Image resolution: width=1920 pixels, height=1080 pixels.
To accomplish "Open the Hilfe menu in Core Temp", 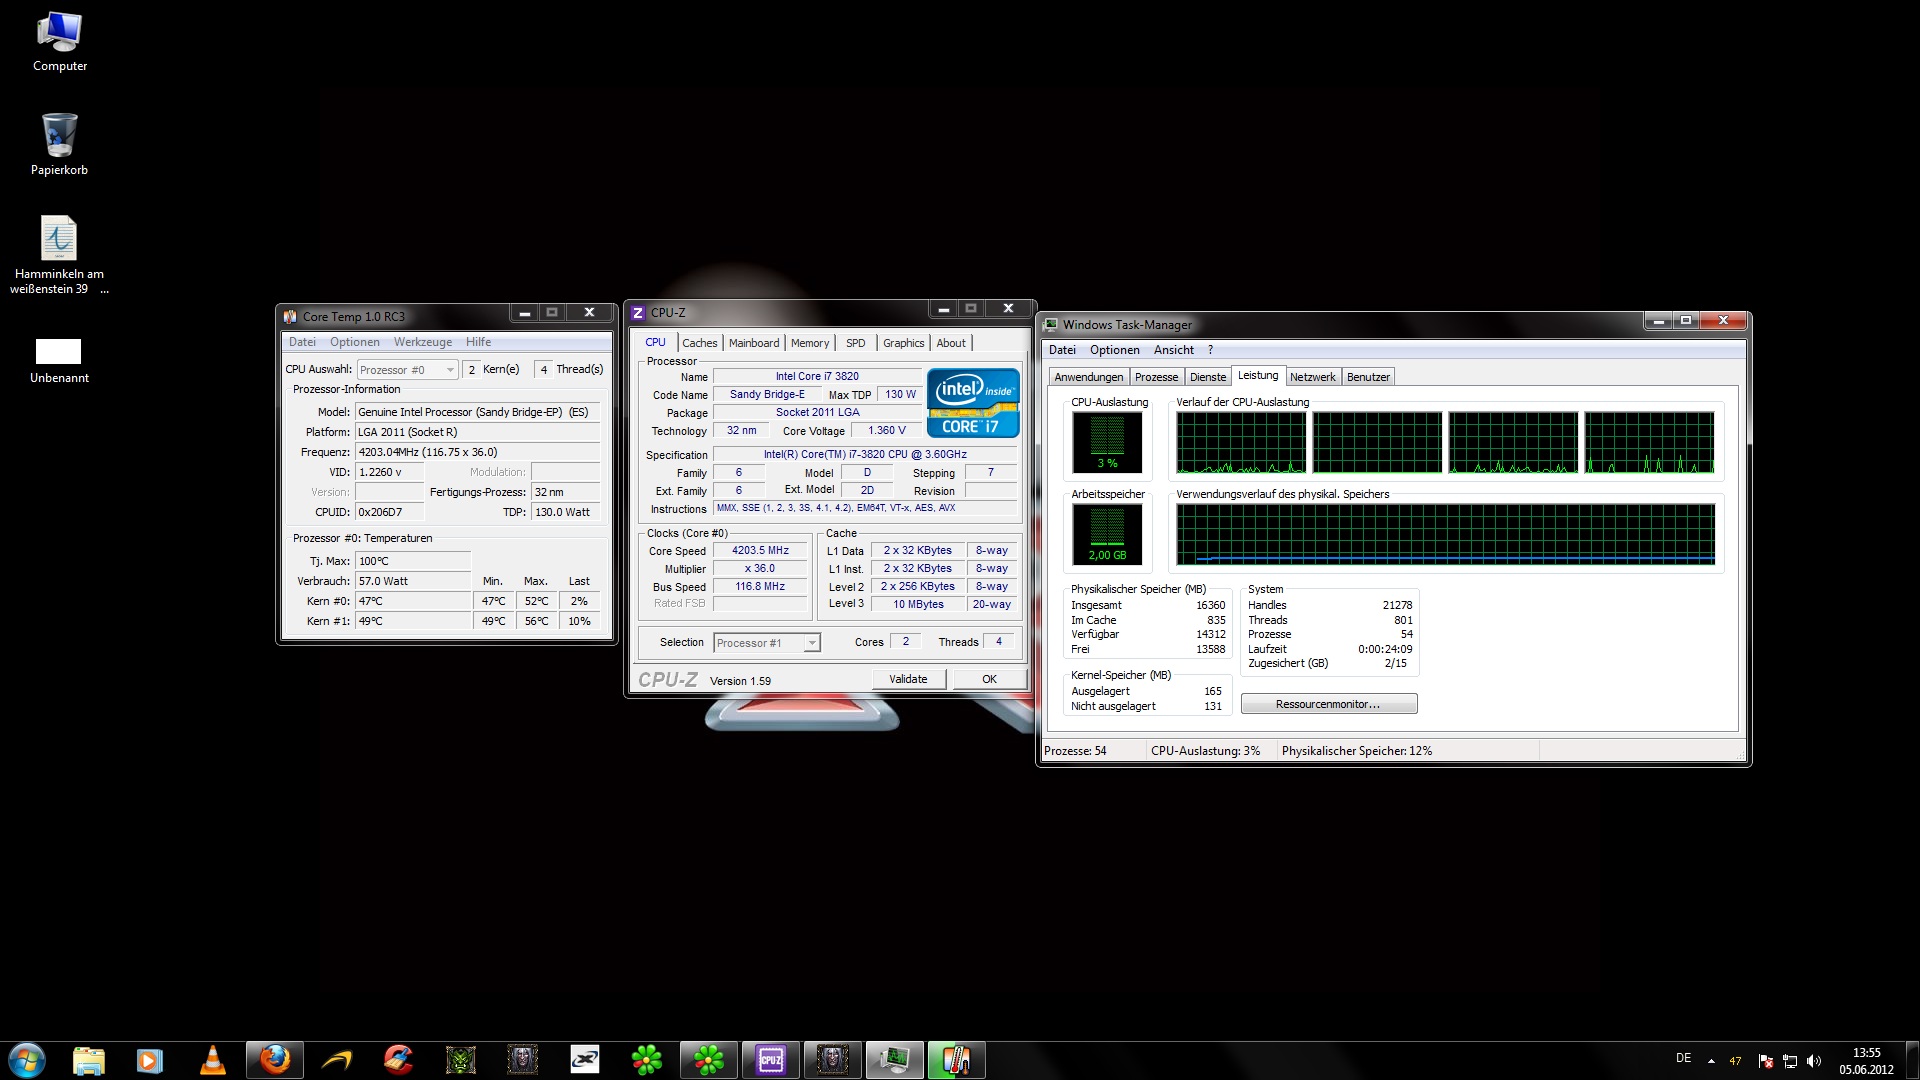I will click(479, 342).
